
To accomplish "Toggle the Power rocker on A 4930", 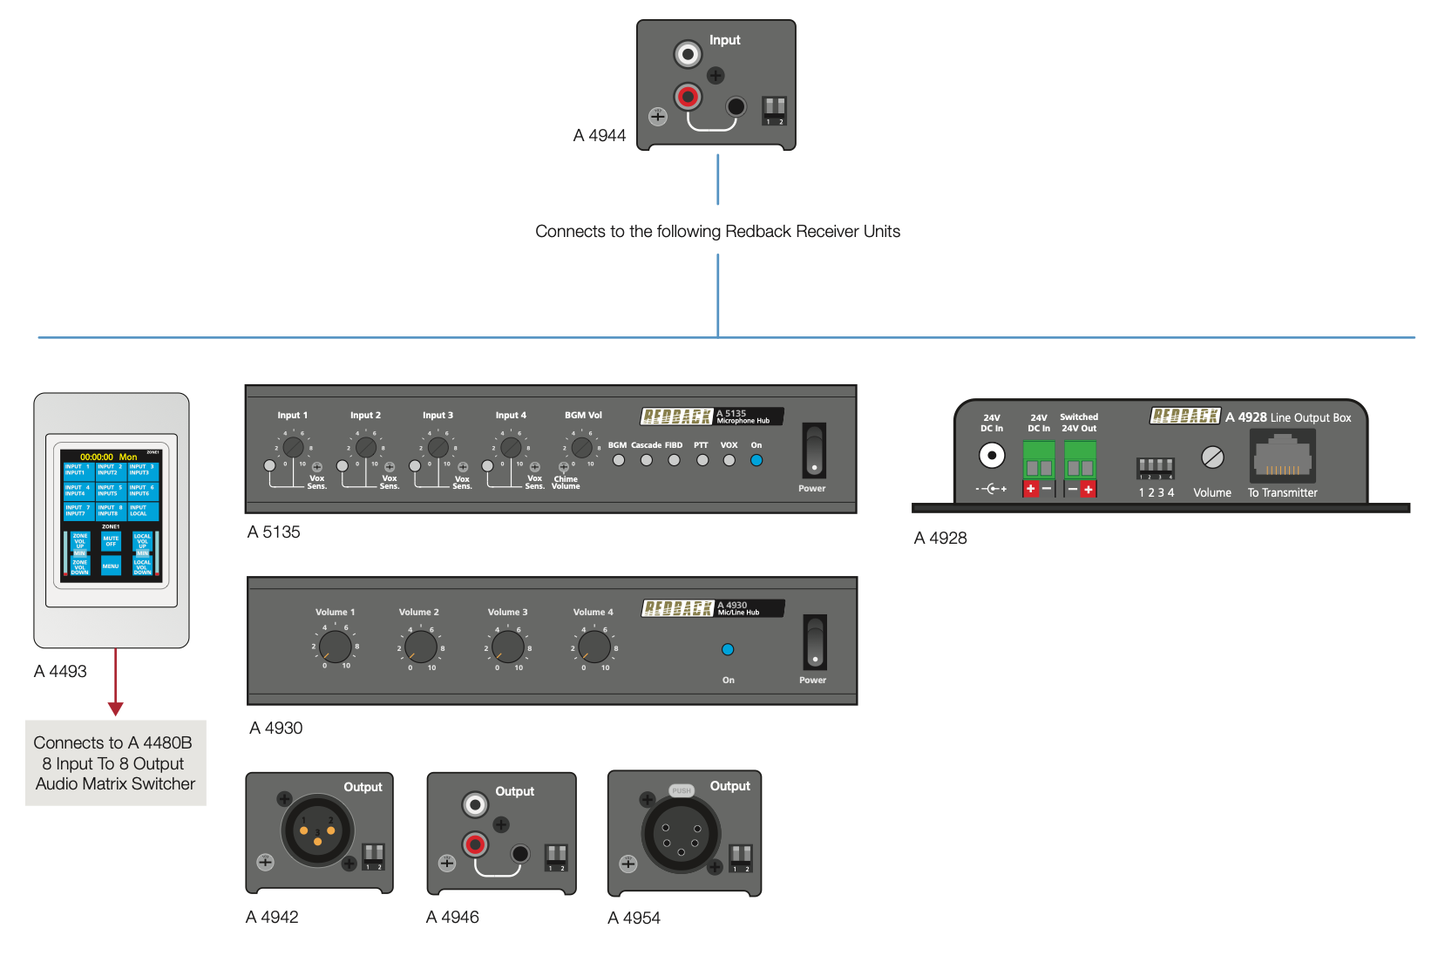I will (x=815, y=642).
